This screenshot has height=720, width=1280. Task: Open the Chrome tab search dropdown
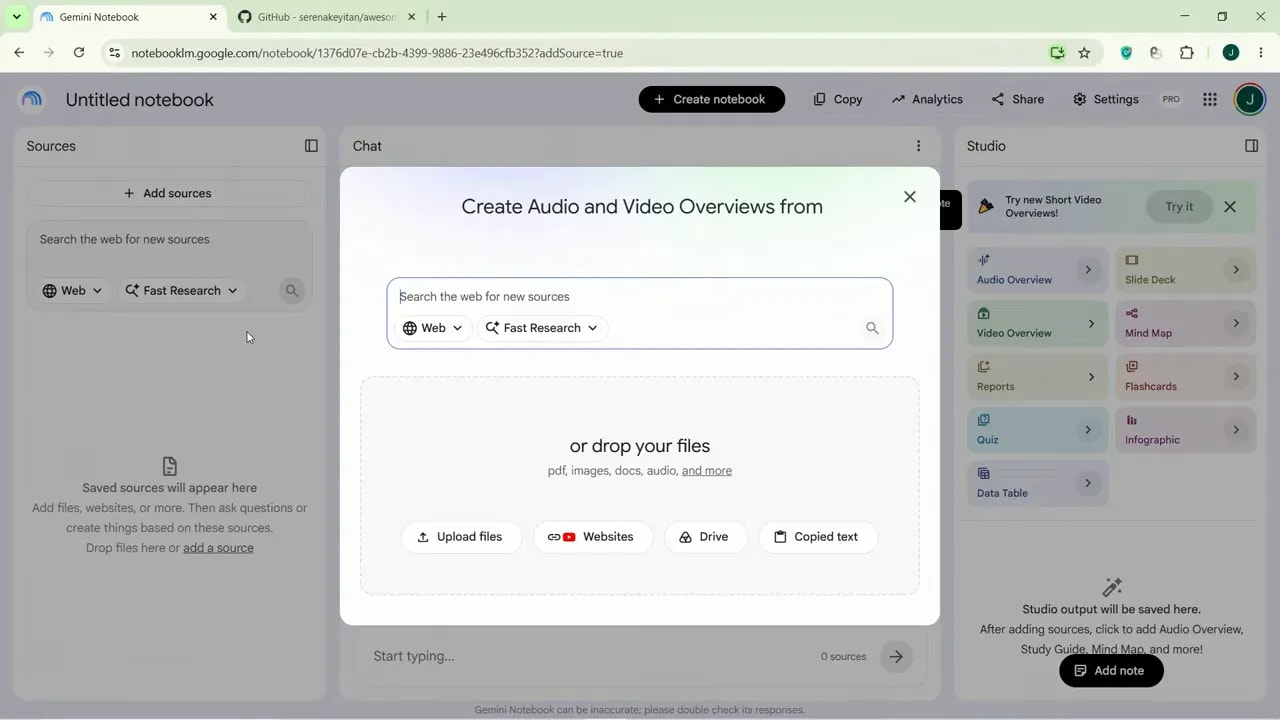(x=16, y=17)
